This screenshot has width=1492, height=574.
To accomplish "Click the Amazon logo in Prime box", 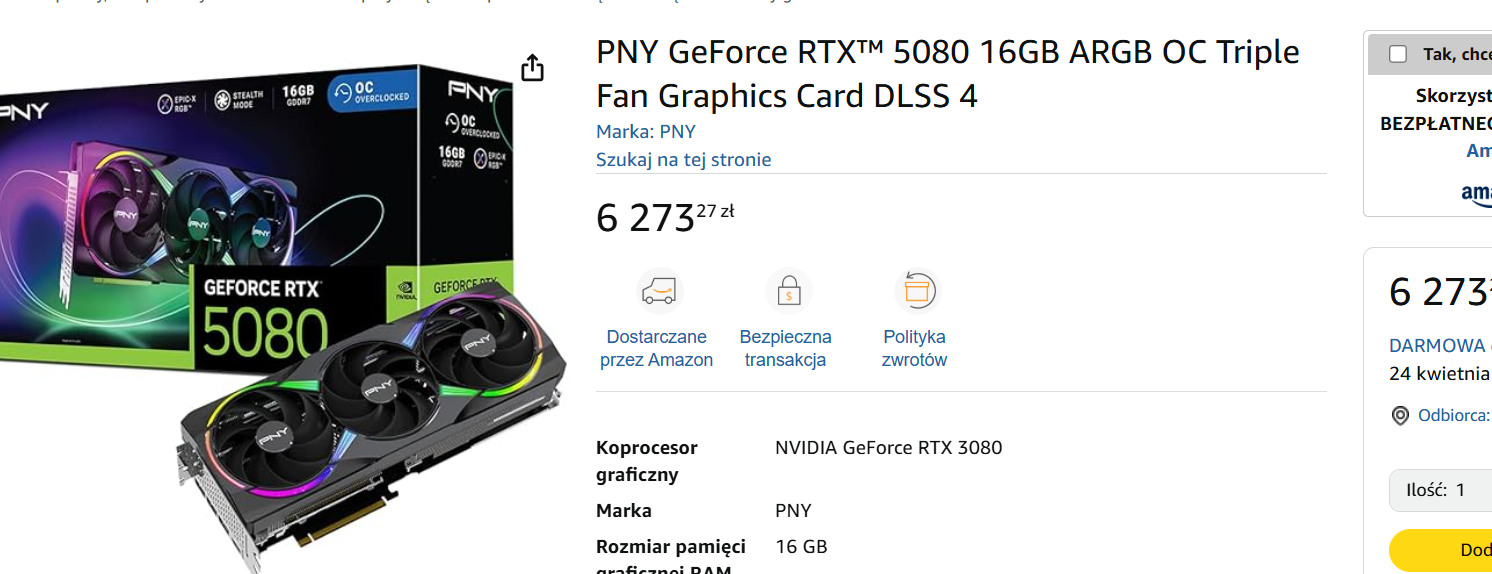I will click(x=1477, y=193).
